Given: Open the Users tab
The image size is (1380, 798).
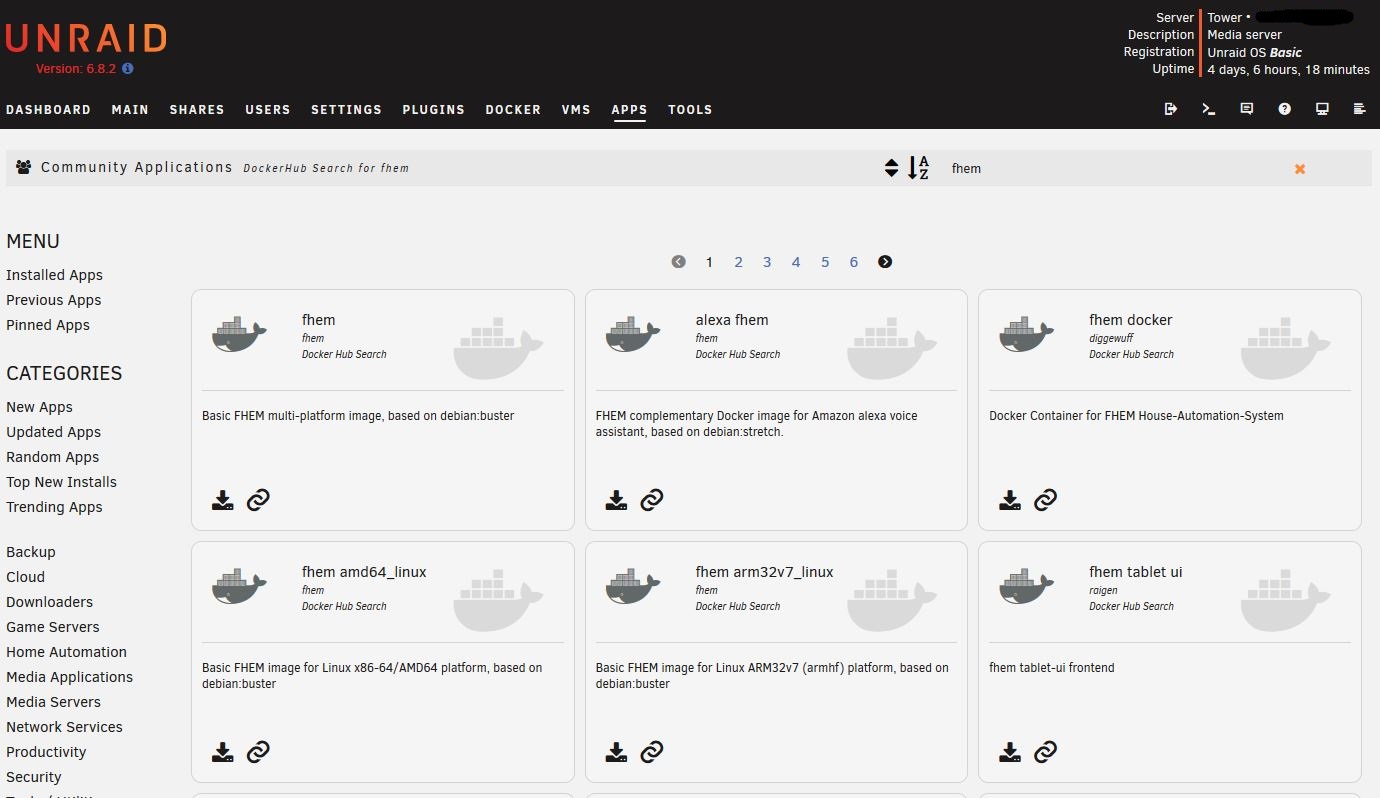Looking at the screenshot, I should click(268, 110).
